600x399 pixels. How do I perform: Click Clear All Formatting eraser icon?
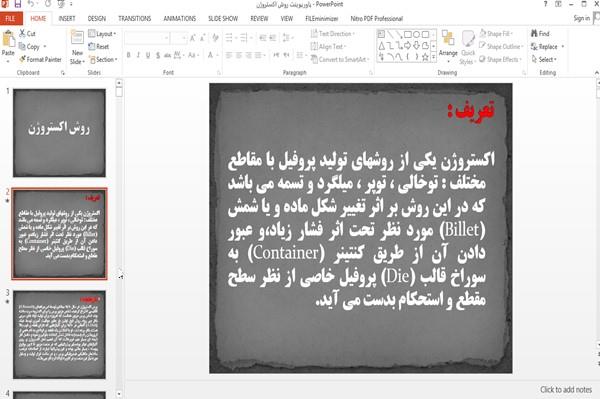[215, 38]
